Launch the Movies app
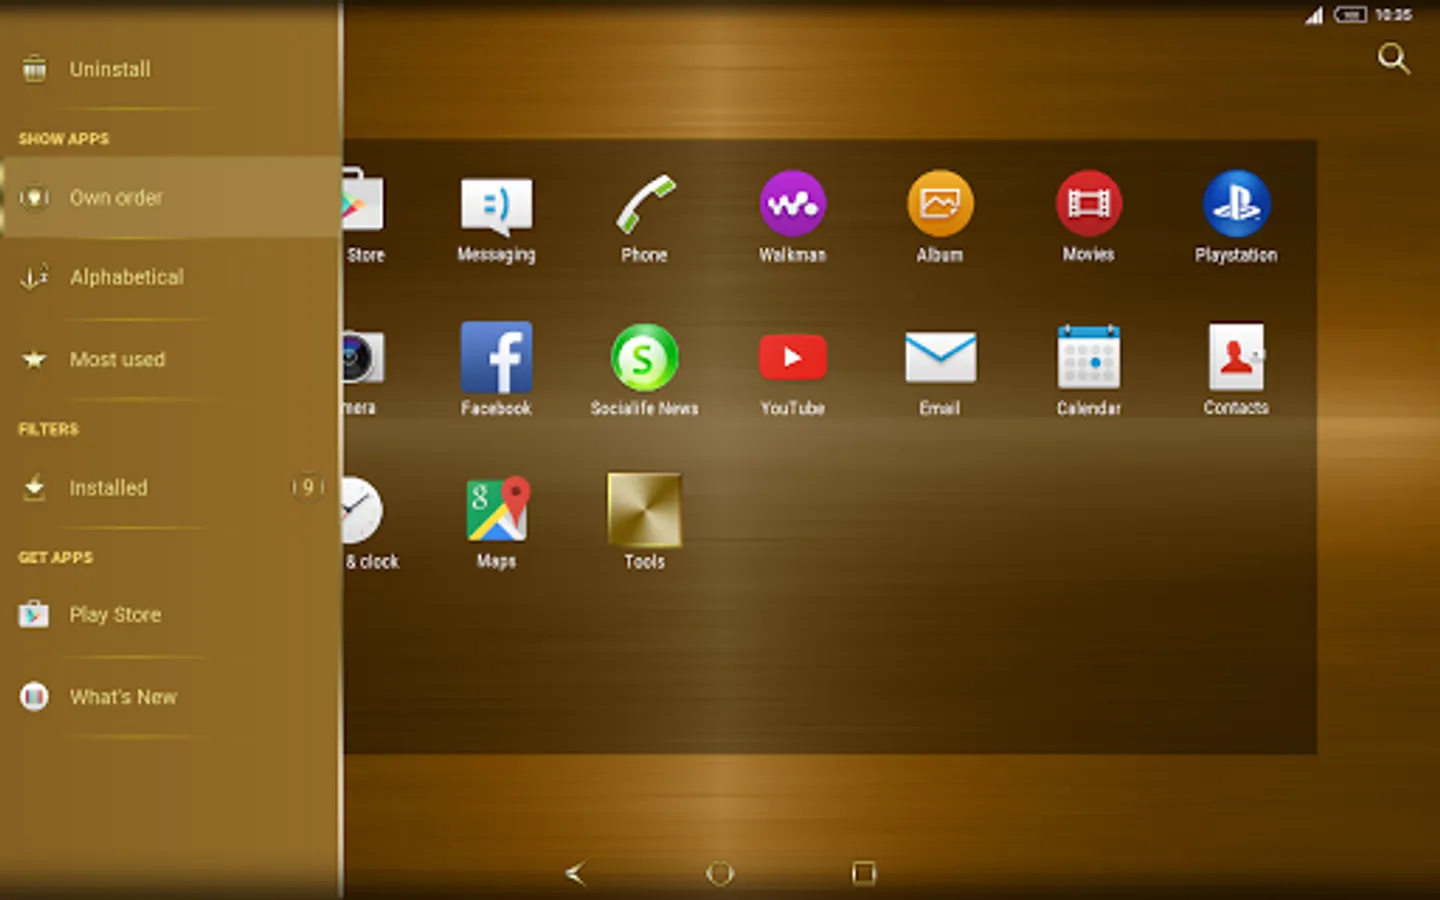 1088,204
